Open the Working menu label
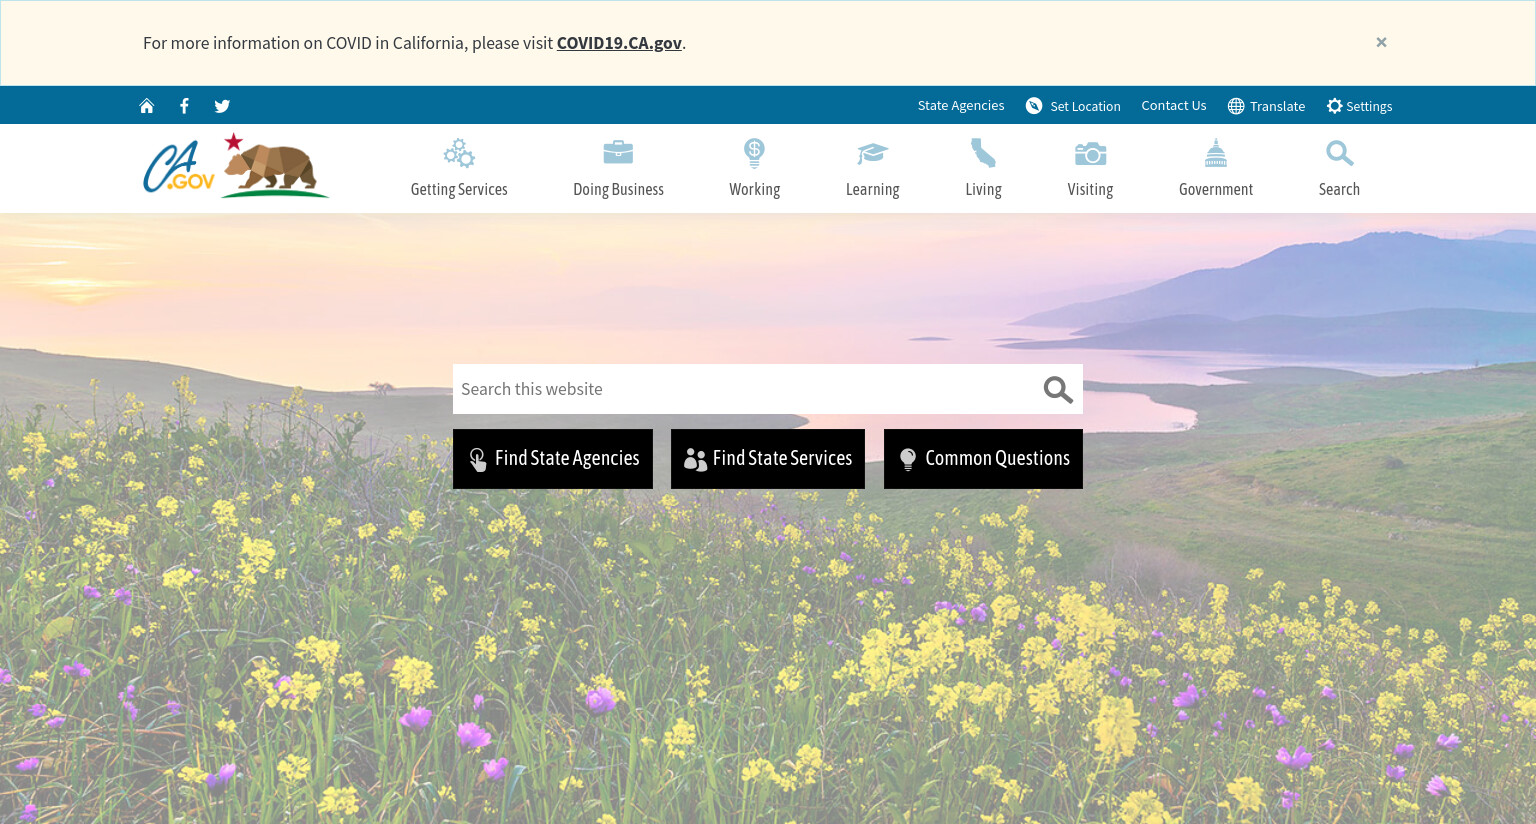Image resolution: width=1536 pixels, height=824 pixels. coord(754,189)
